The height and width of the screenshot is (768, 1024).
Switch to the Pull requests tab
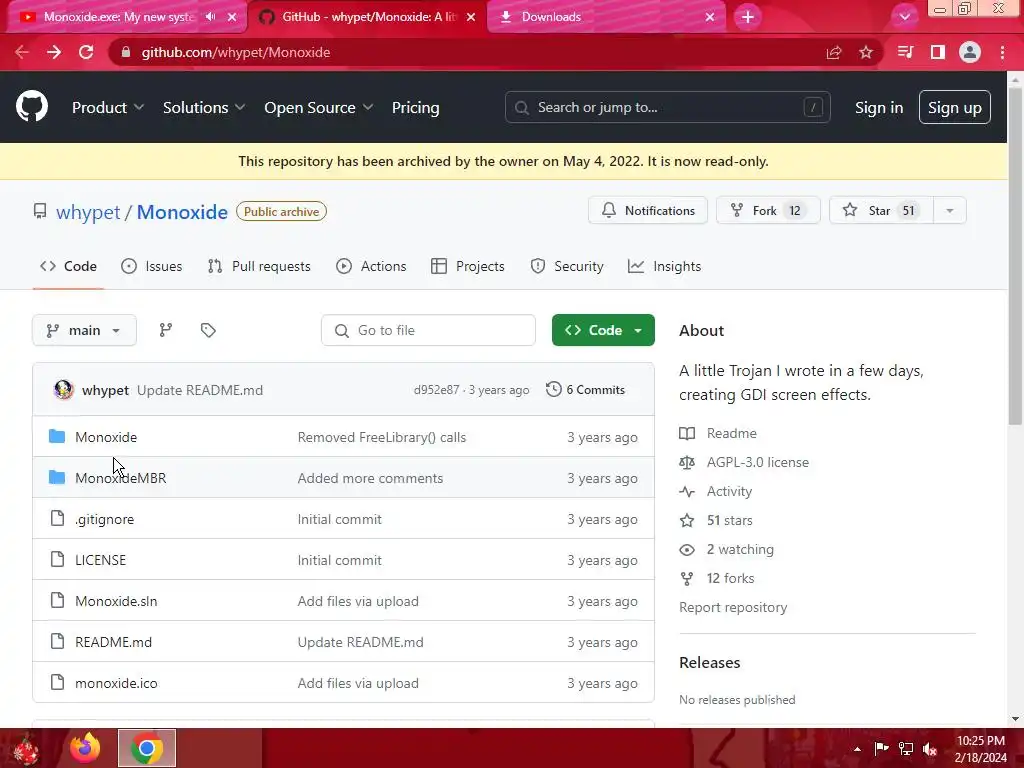coord(259,266)
